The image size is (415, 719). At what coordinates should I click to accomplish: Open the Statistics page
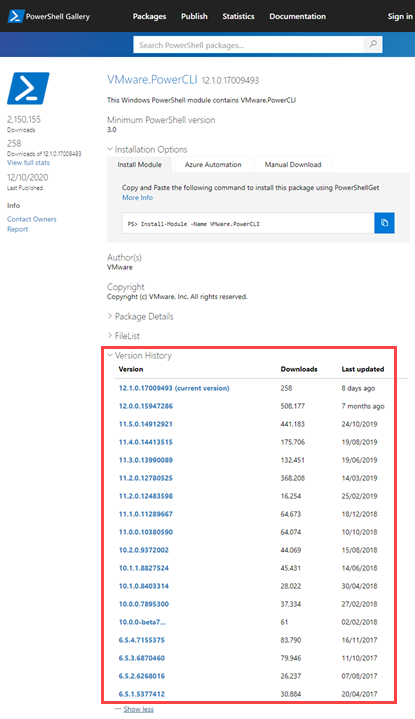[238, 16]
